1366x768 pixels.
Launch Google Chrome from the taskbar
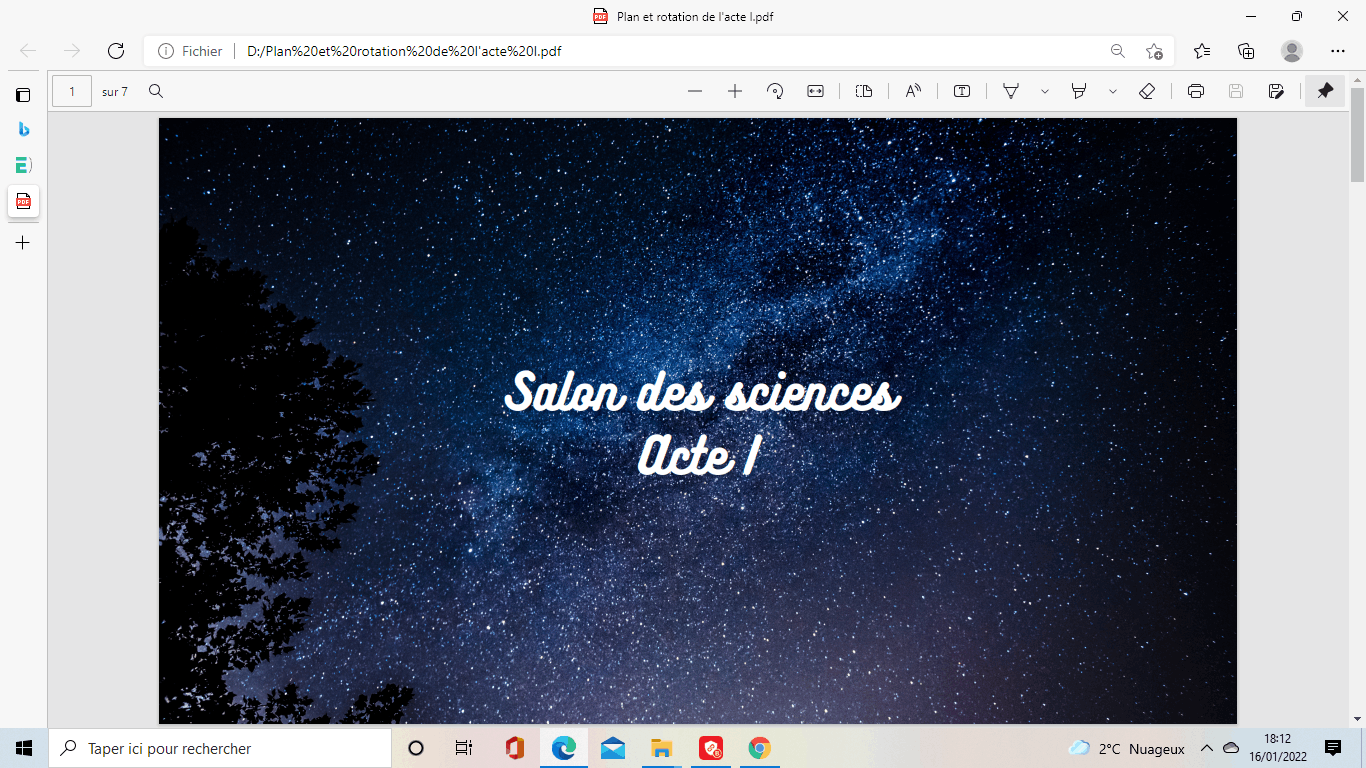759,748
